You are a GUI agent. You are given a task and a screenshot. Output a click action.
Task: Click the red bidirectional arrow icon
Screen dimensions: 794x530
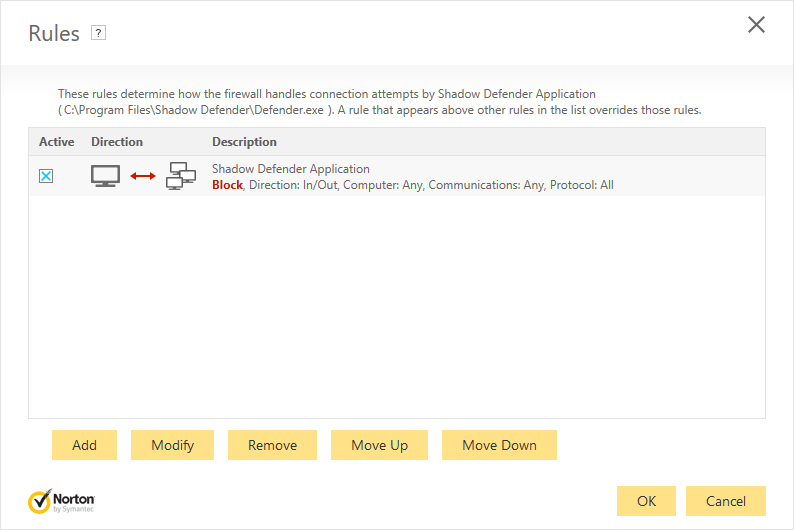pyautogui.click(x=143, y=176)
